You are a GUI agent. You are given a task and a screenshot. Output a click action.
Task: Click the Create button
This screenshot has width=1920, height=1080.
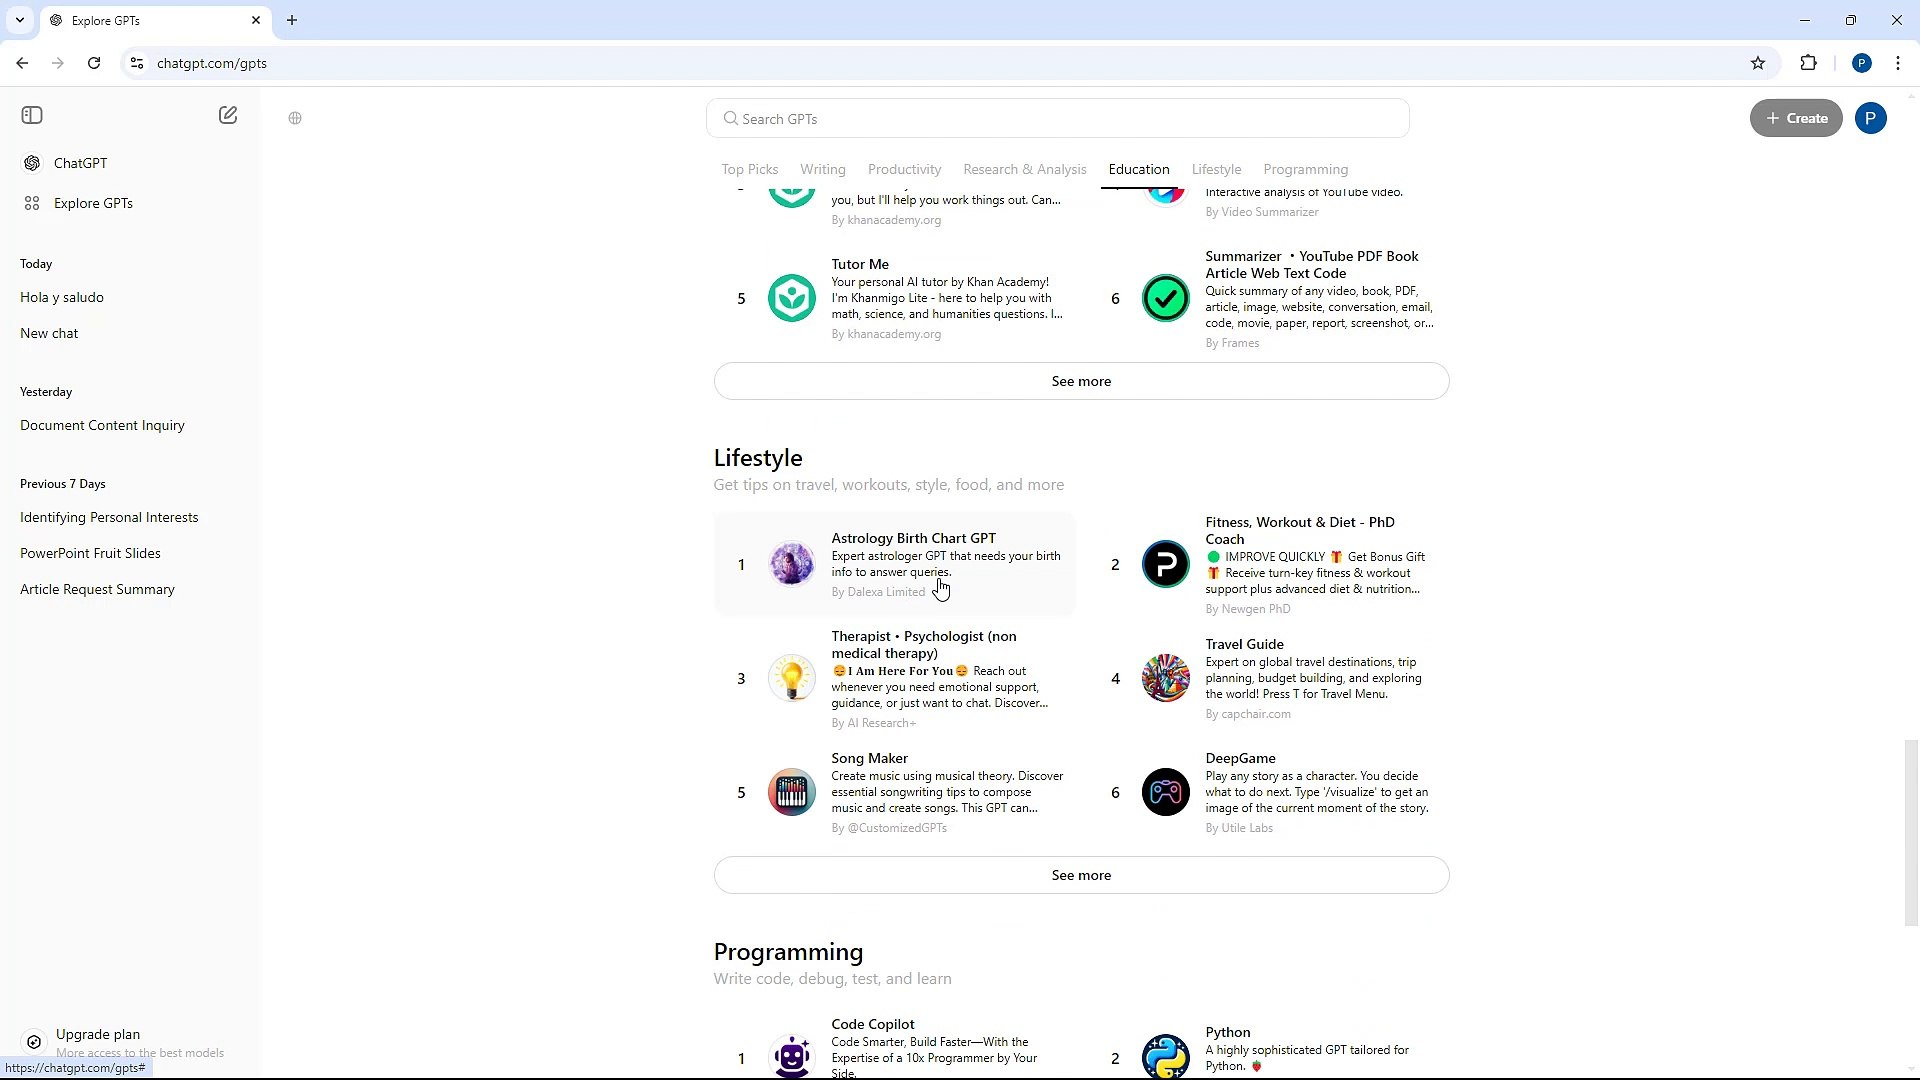tap(1796, 118)
